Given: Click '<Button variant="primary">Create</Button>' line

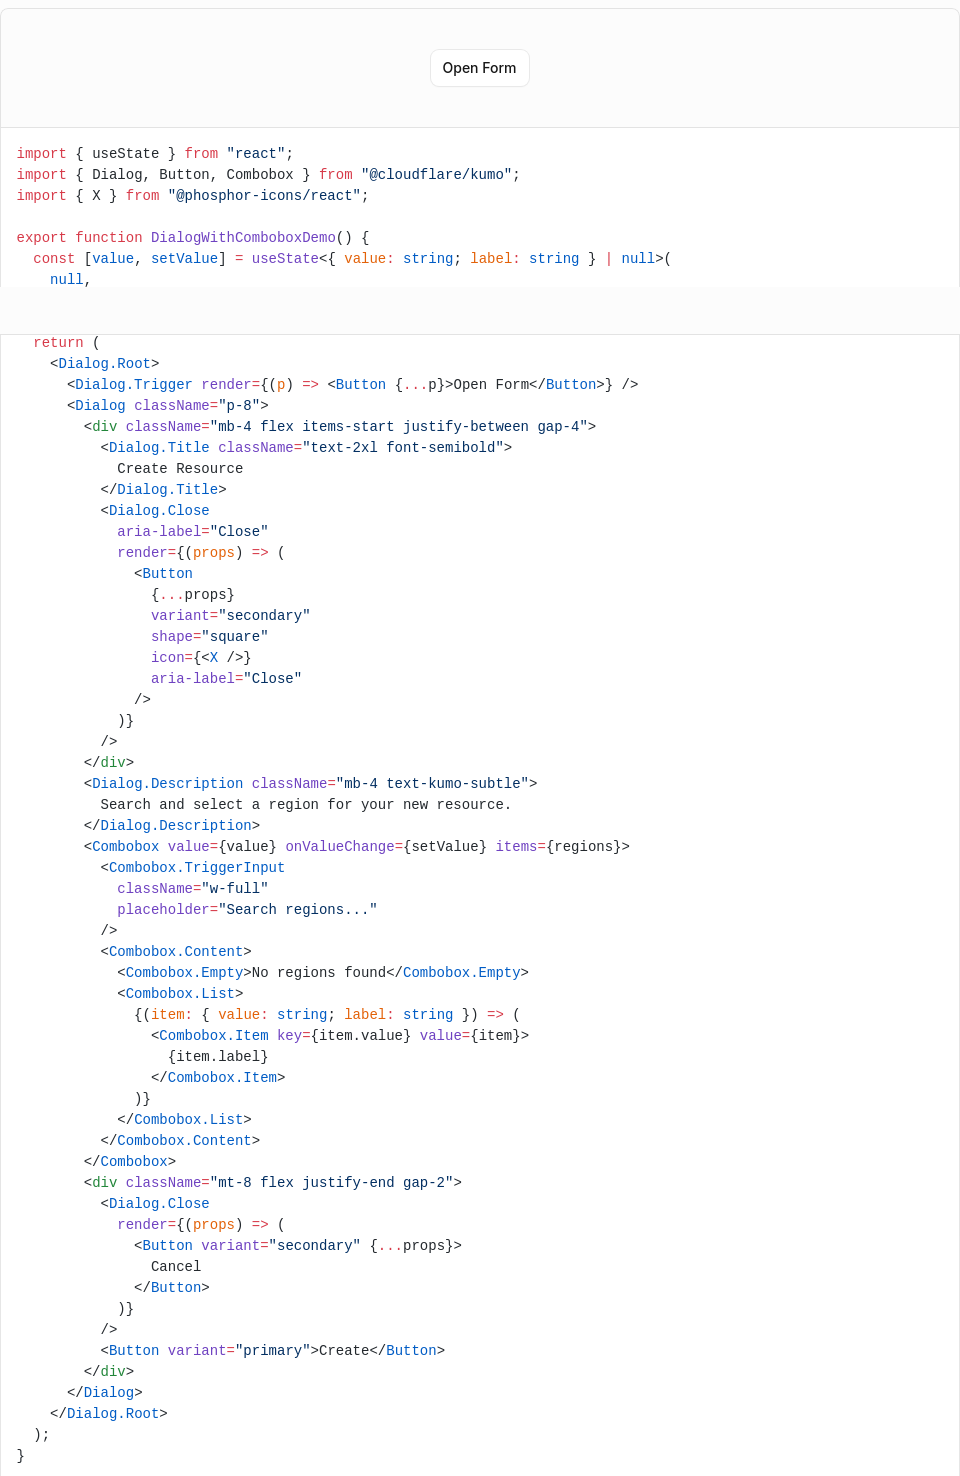Looking at the screenshot, I should [273, 1350].
